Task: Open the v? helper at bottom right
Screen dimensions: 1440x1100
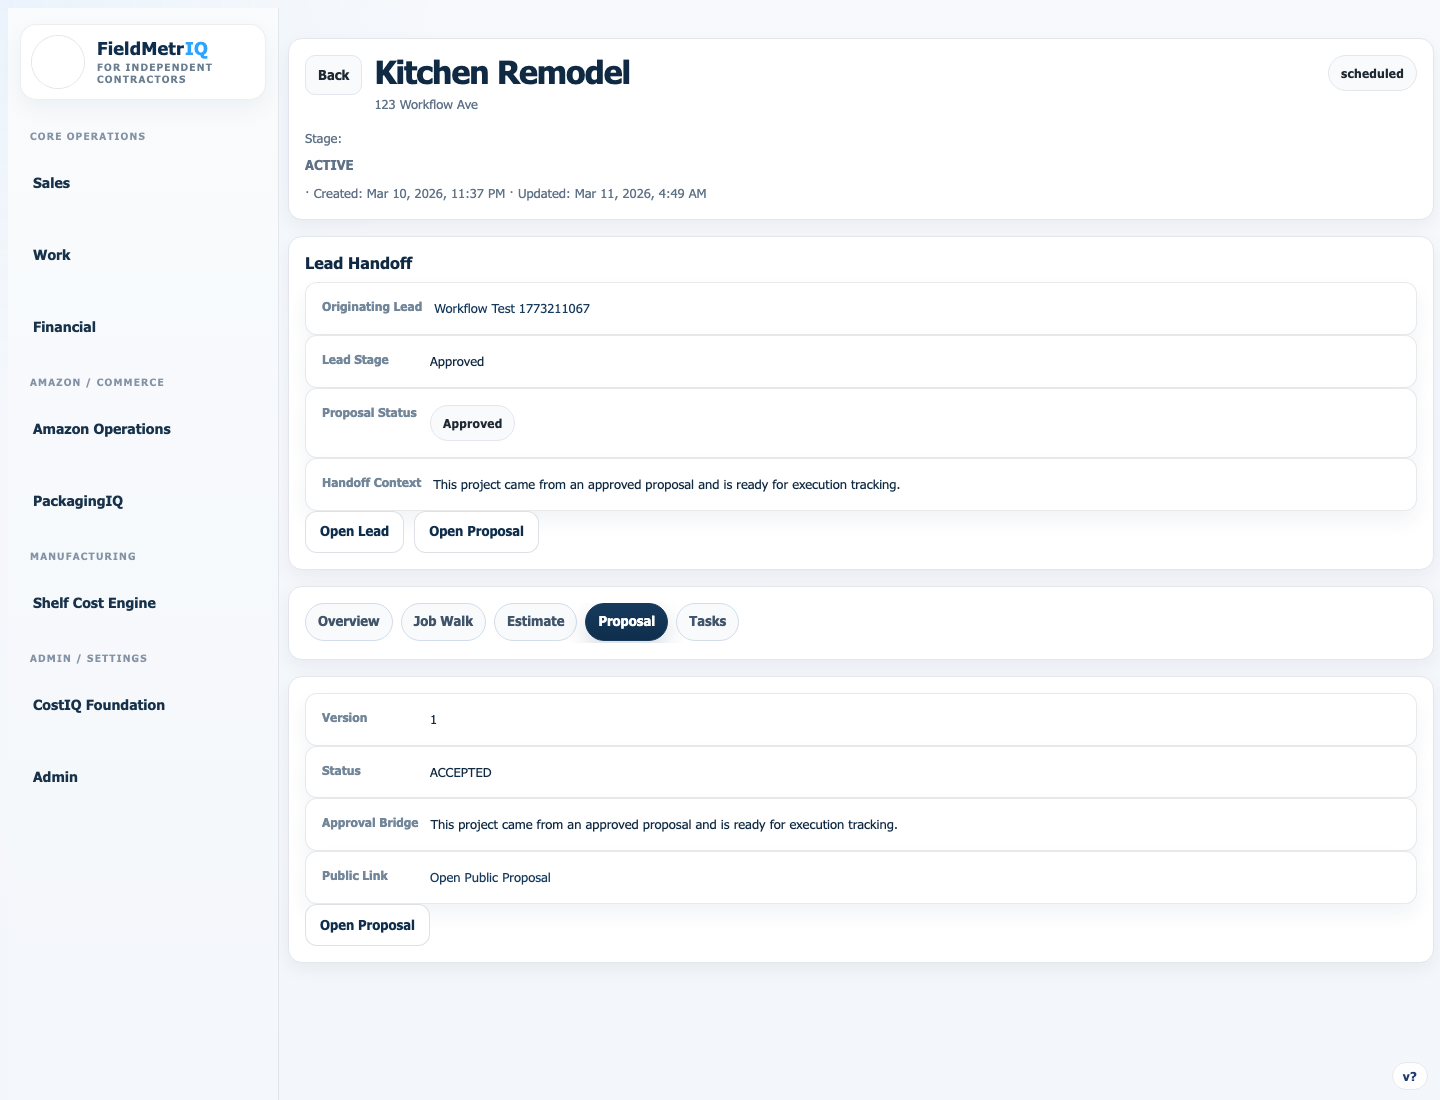Action: (x=1410, y=1076)
